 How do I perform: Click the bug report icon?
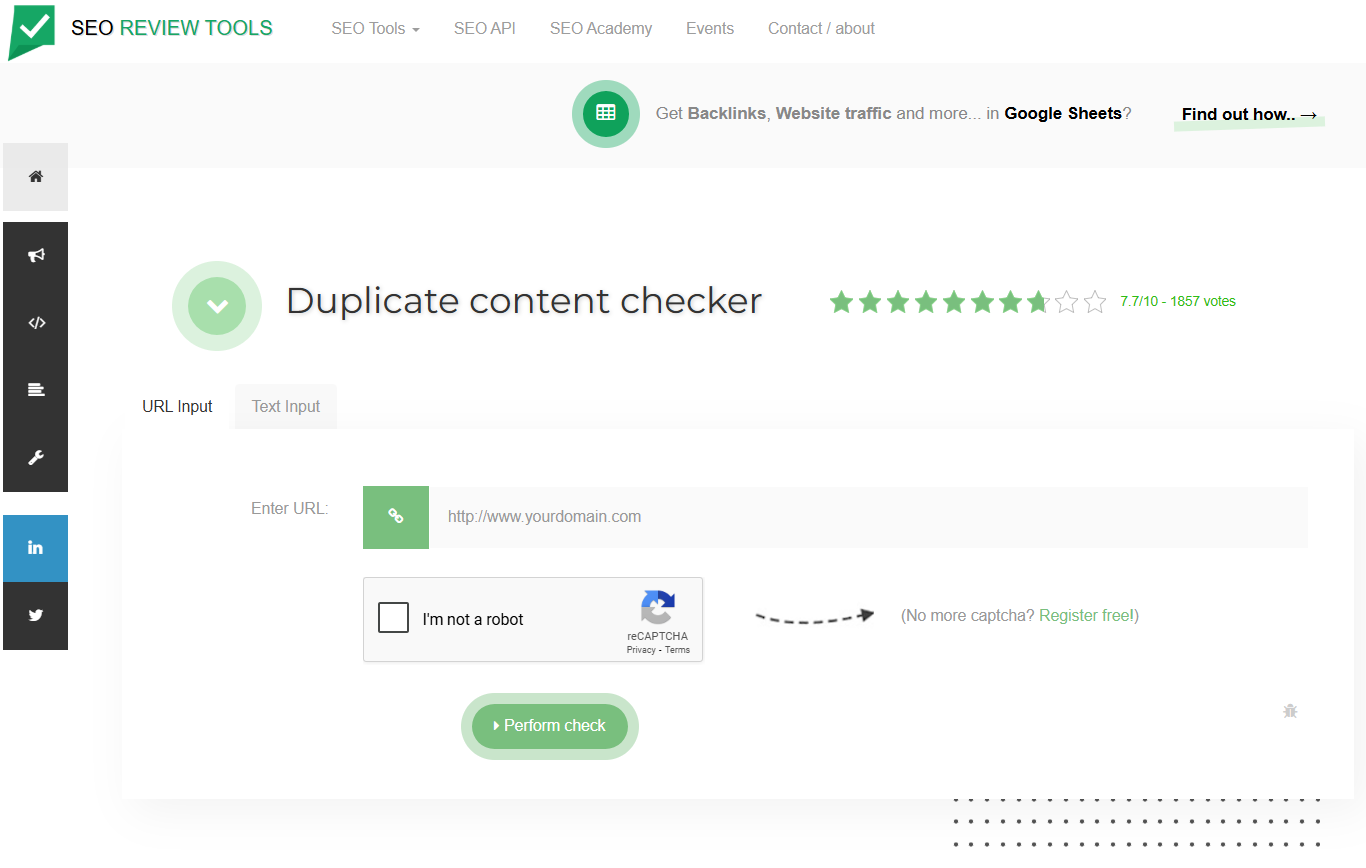[1290, 711]
